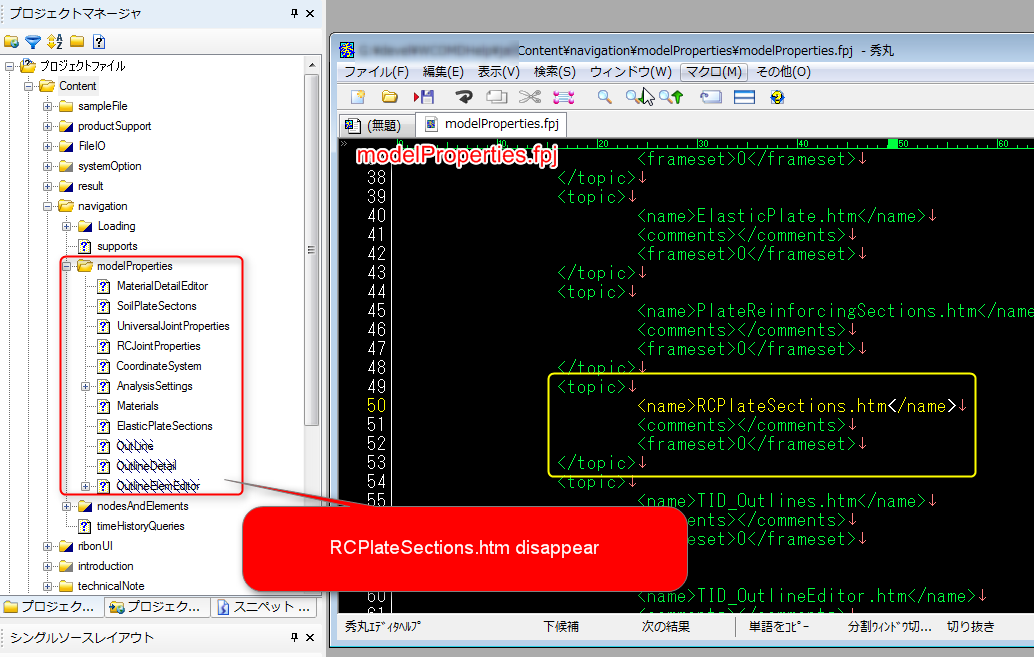Click the magnifier search icon
The height and width of the screenshot is (657, 1034).
tap(605, 97)
